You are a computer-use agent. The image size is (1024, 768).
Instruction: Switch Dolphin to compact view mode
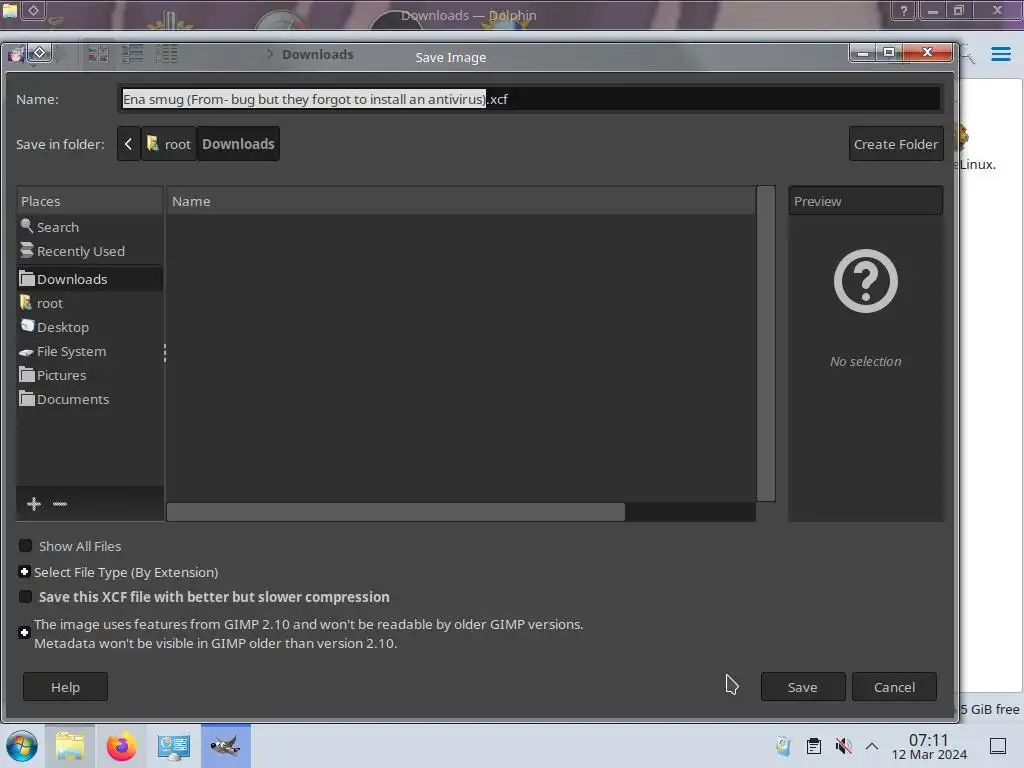[x=133, y=54]
